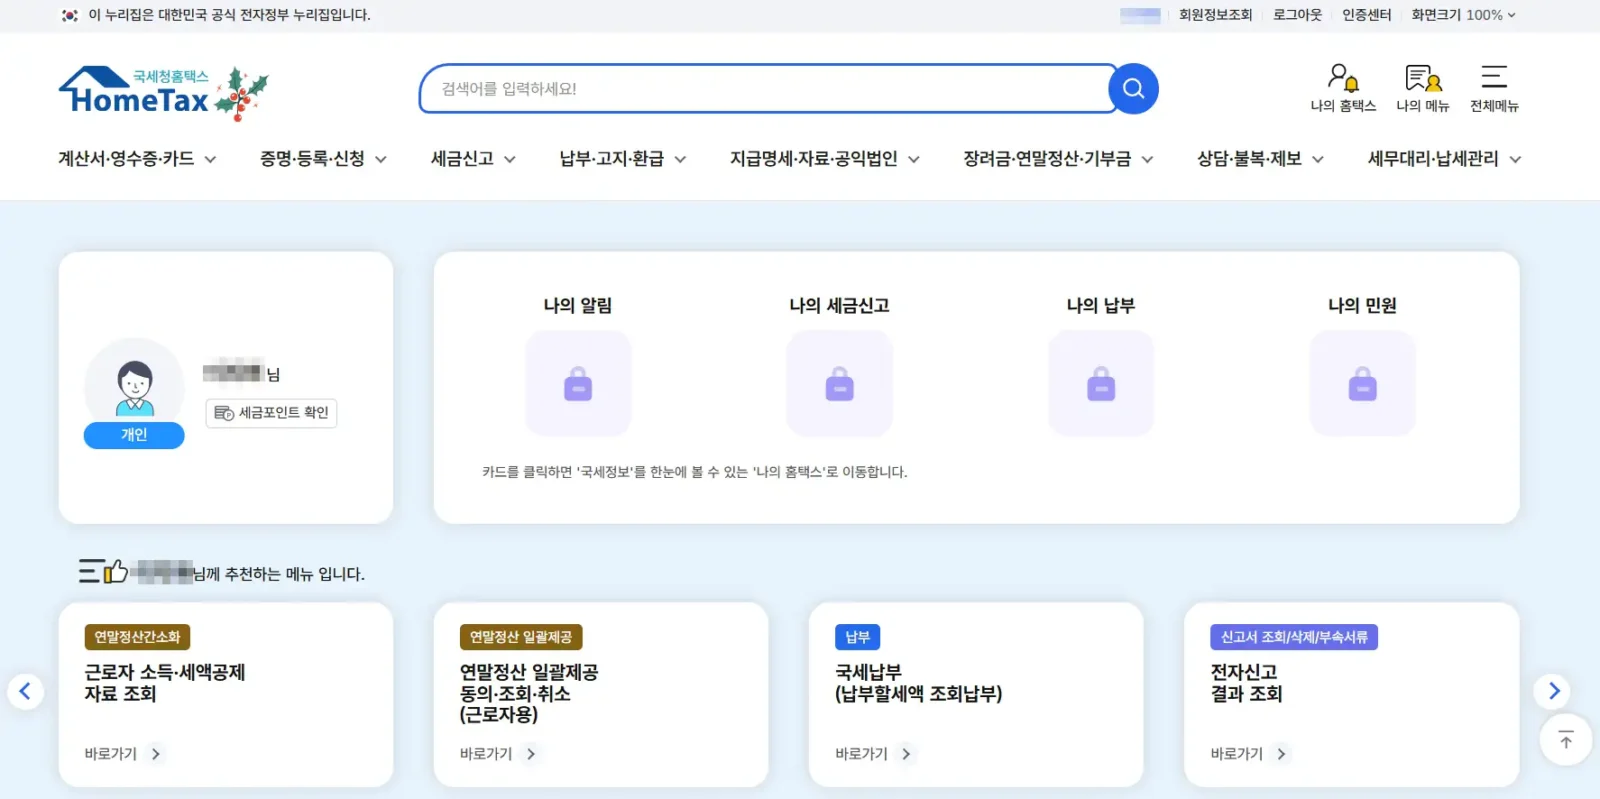Click 회원정보조회 link

(1215, 15)
